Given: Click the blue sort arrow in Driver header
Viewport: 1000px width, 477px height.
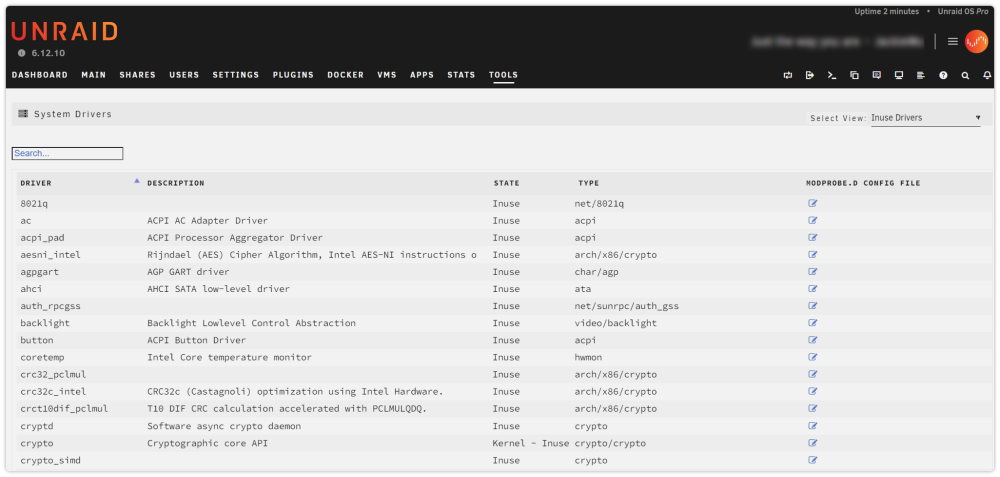Looking at the screenshot, I should (136, 181).
